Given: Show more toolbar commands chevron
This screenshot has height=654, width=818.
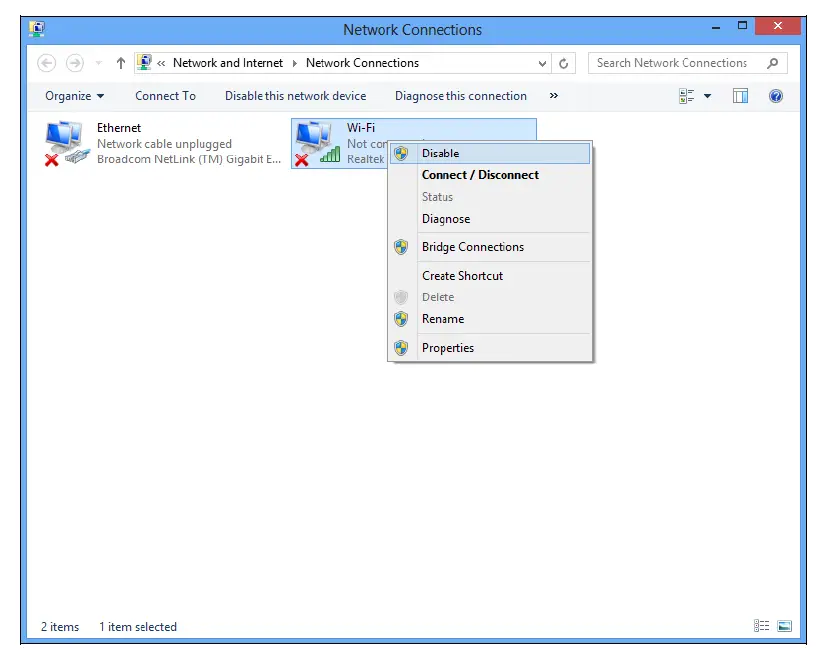Looking at the screenshot, I should 554,95.
